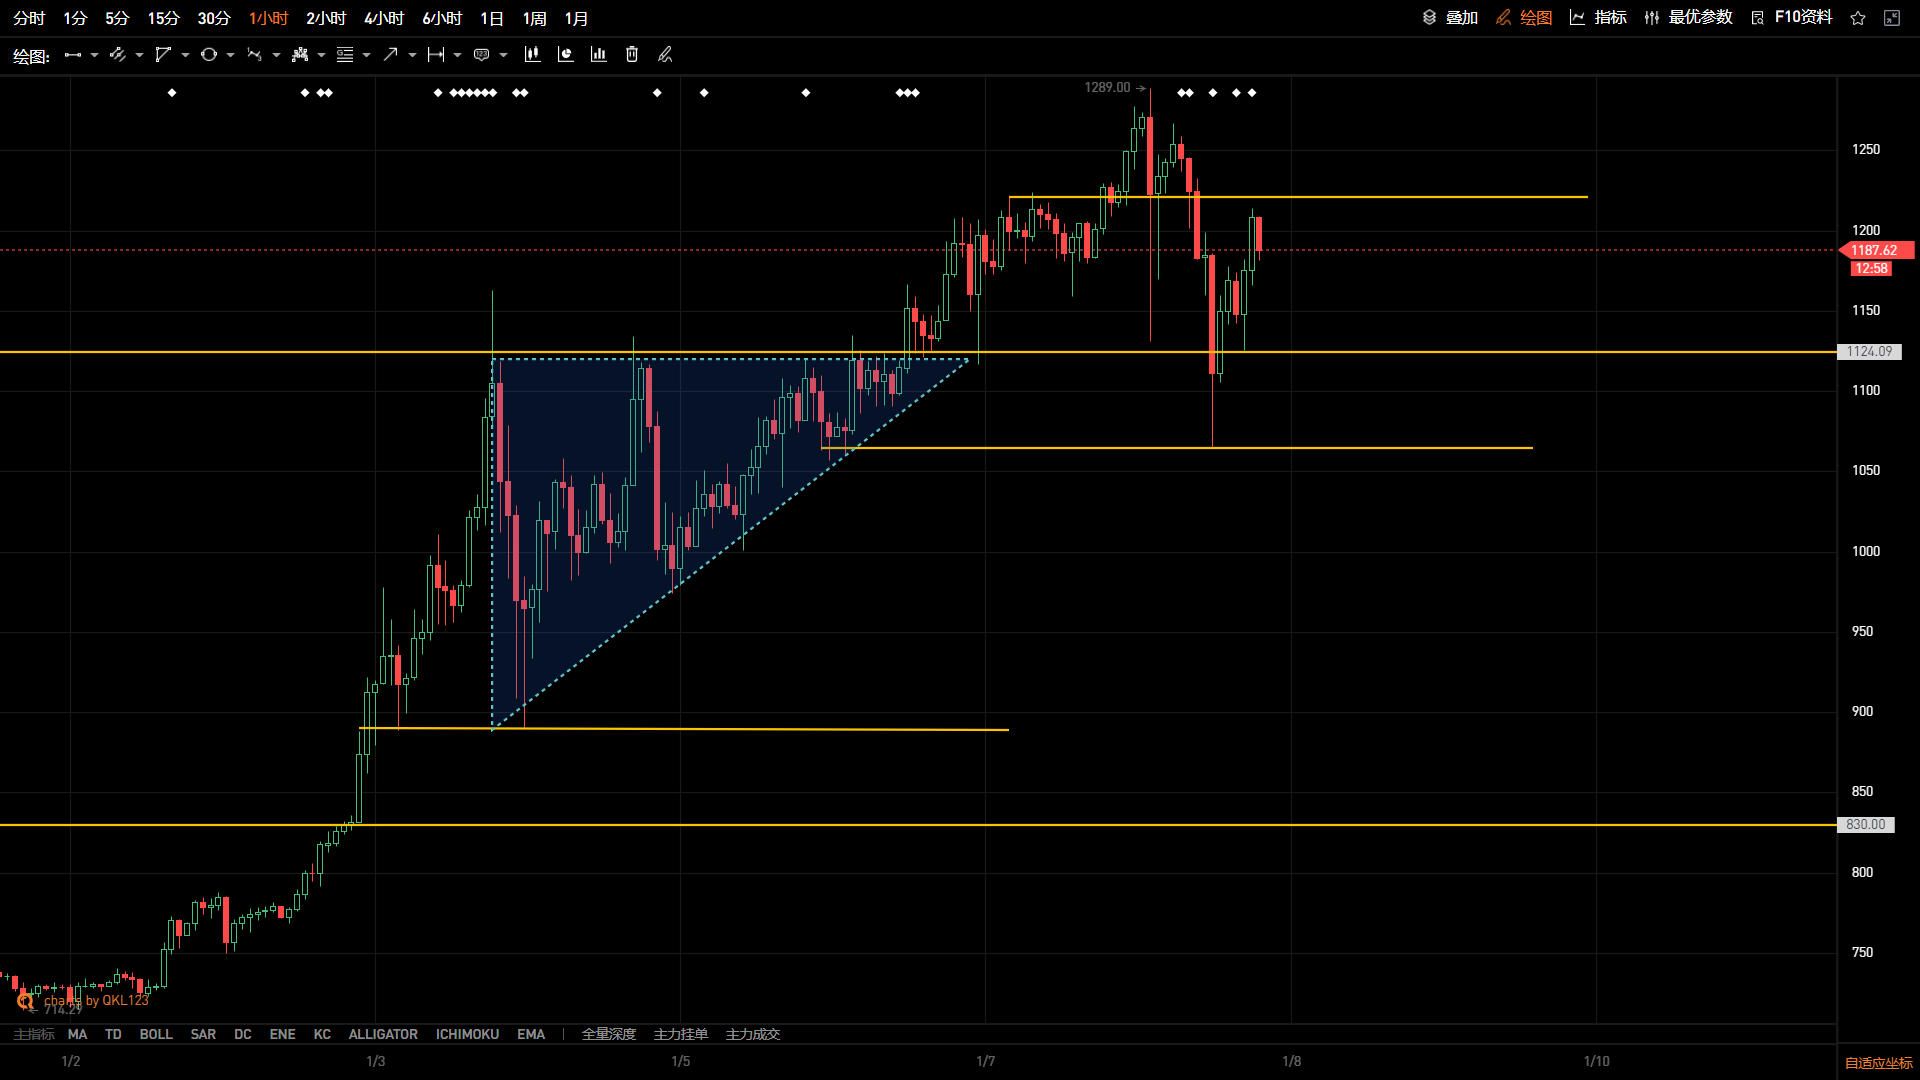Switch to the 4小时 timeframe tab
The image size is (1920, 1080).
click(384, 18)
